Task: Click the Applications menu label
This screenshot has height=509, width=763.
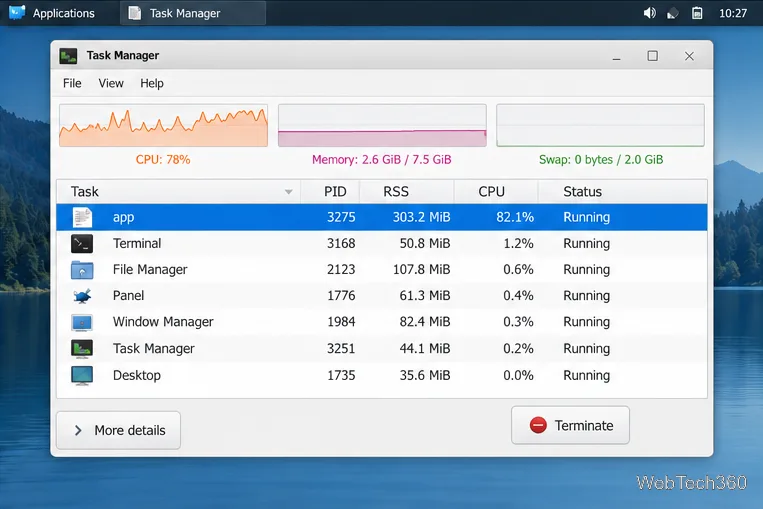Action: (64, 13)
